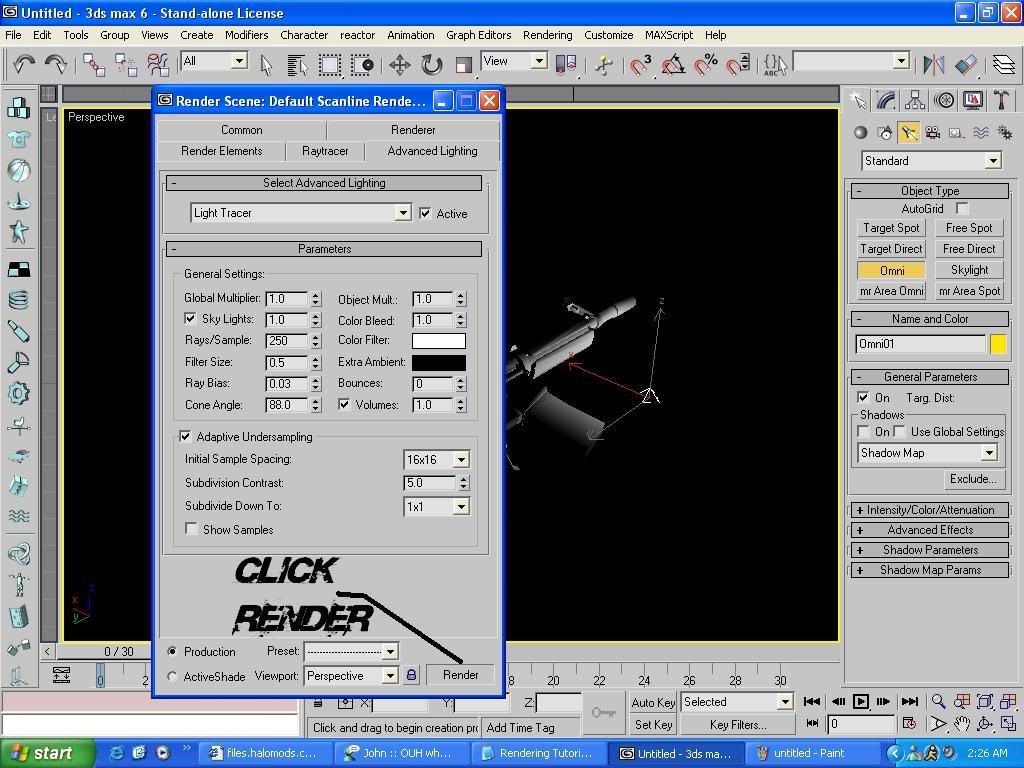The width and height of the screenshot is (1024, 768).
Task: Switch to the Raytracer tab
Action: point(325,151)
